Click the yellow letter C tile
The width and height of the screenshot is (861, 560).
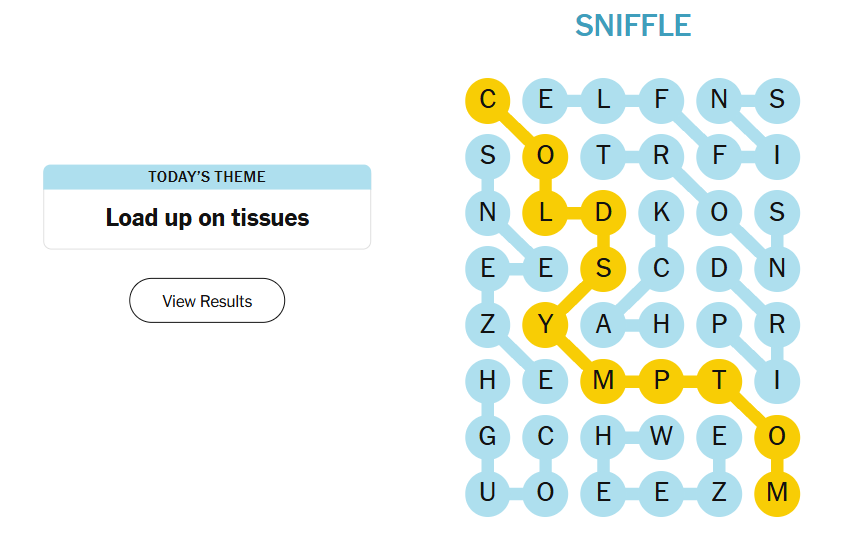click(488, 99)
